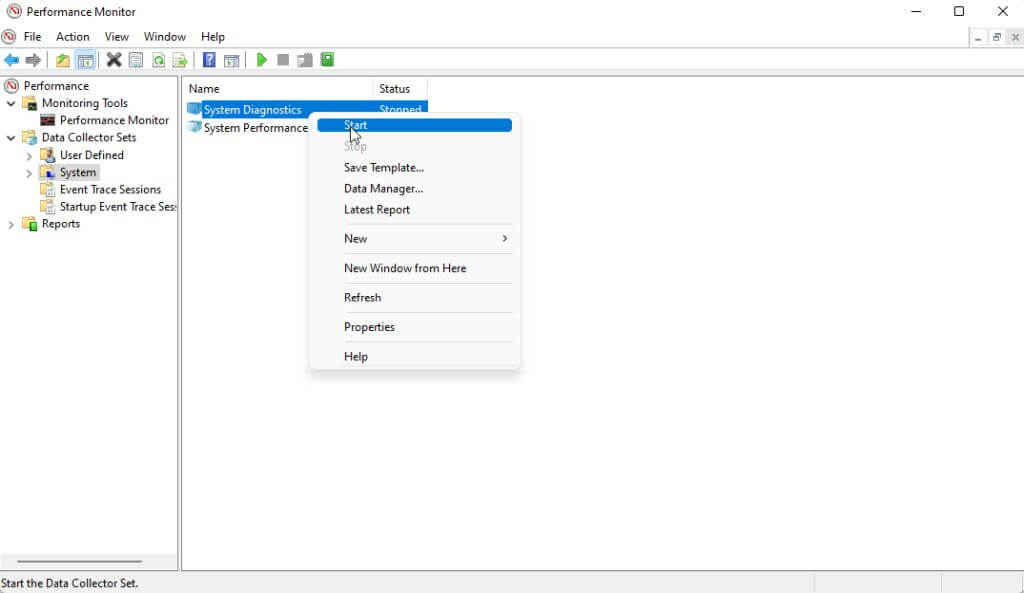
Task: Click the Performance Monitor icon in menu bar
Action: (x=8, y=37)
